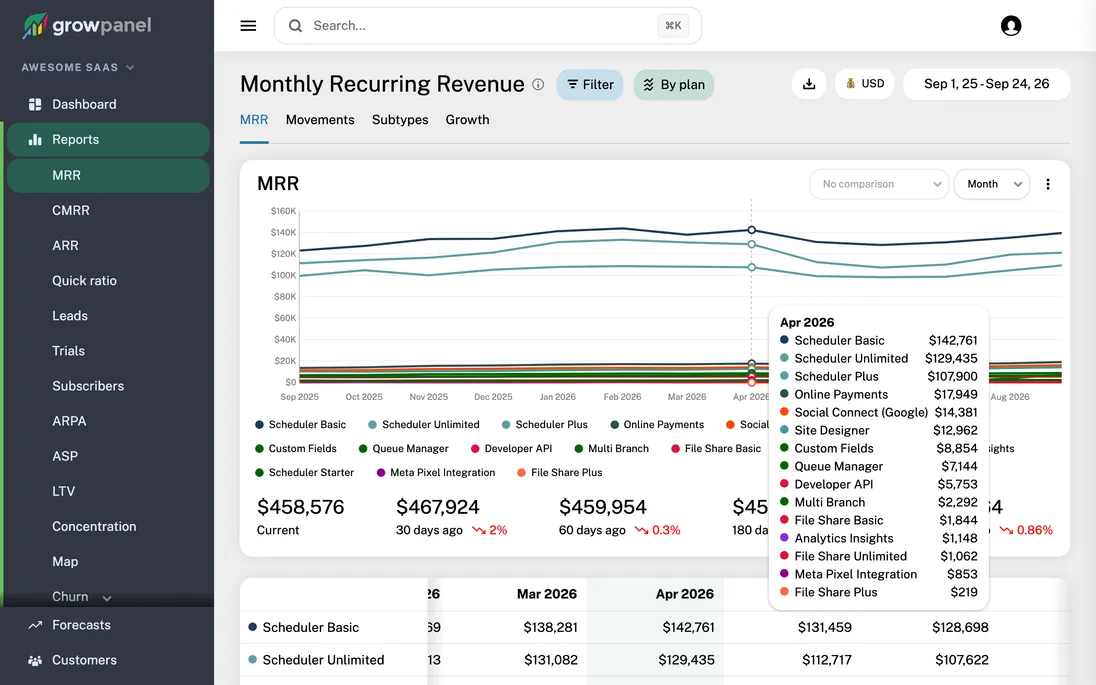
Task: Toggle Scheduler Unlimited series in legend
Action: point(424,424)
